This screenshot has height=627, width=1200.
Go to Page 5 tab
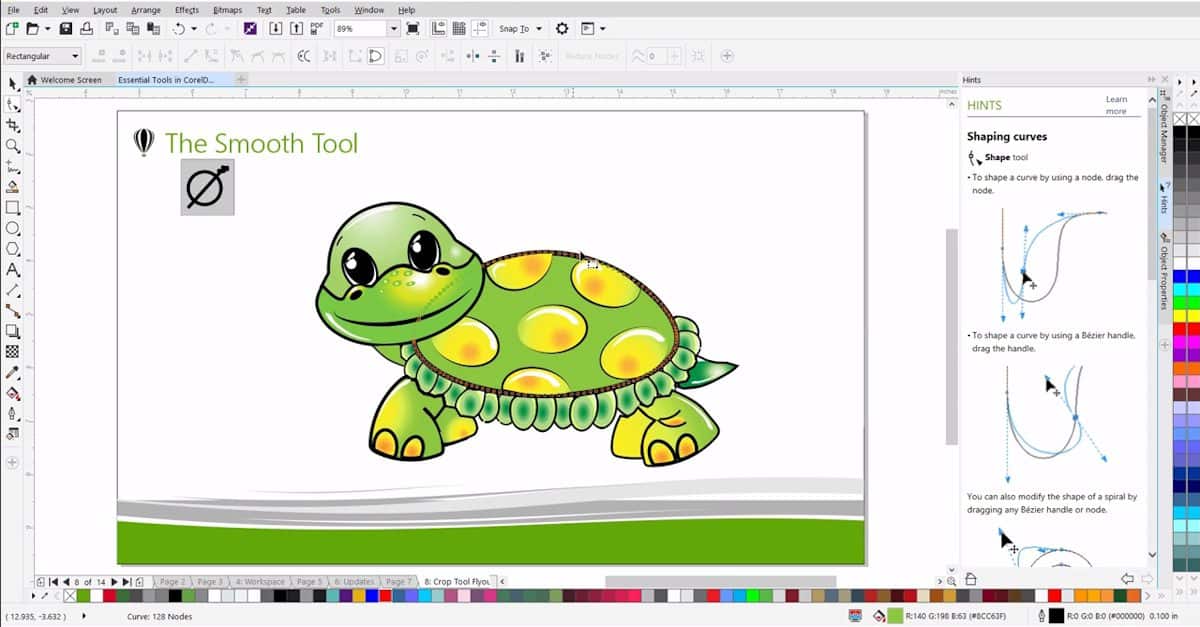point(310,581)
